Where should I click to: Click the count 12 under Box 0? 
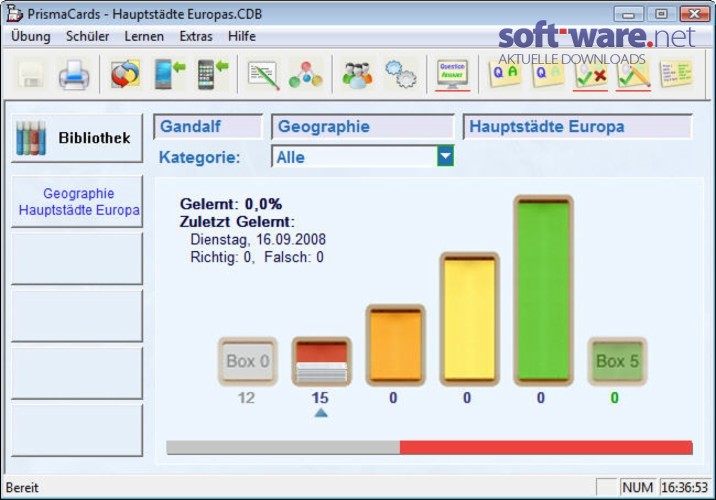246,398
